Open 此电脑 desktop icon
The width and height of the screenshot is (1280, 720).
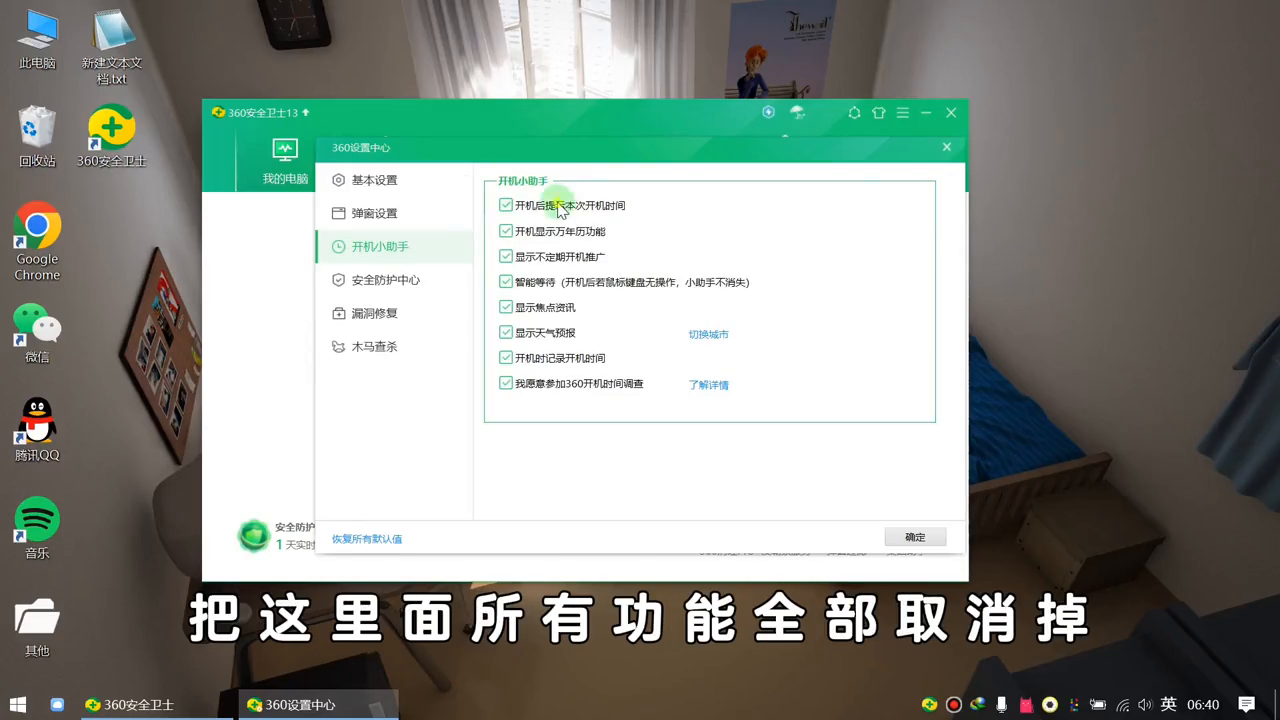coord(37,40)
